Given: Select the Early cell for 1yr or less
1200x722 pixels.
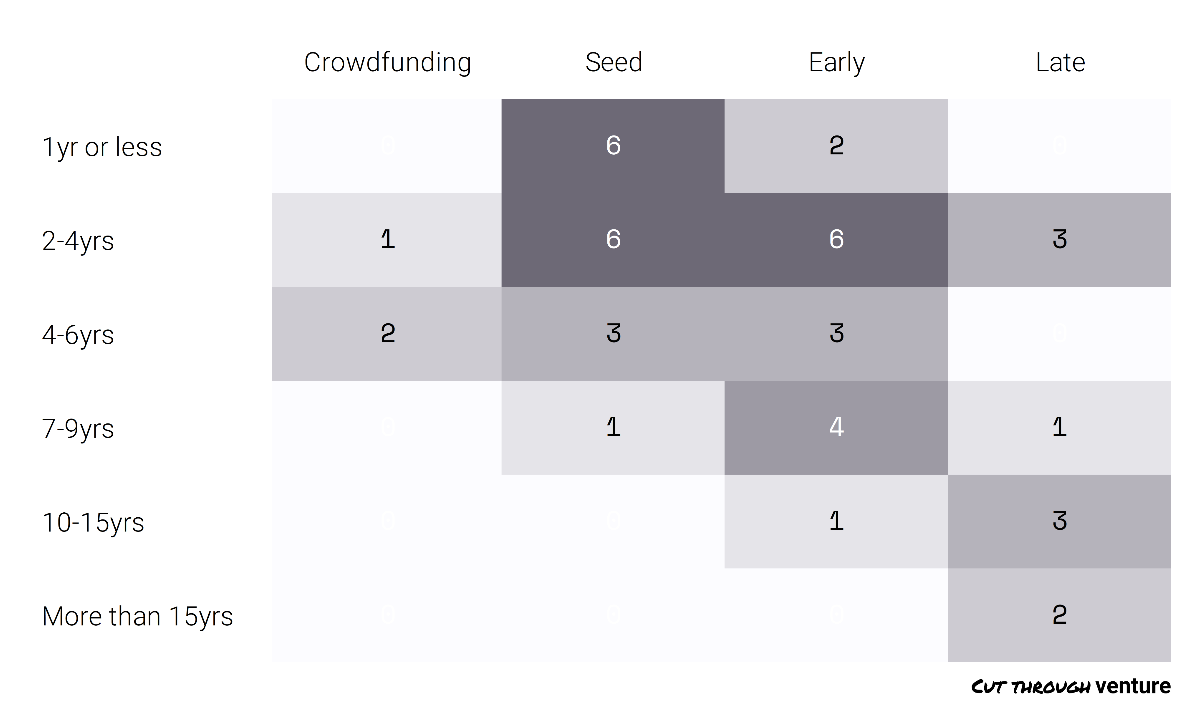Looking at the screenshot, I should 836,146.
